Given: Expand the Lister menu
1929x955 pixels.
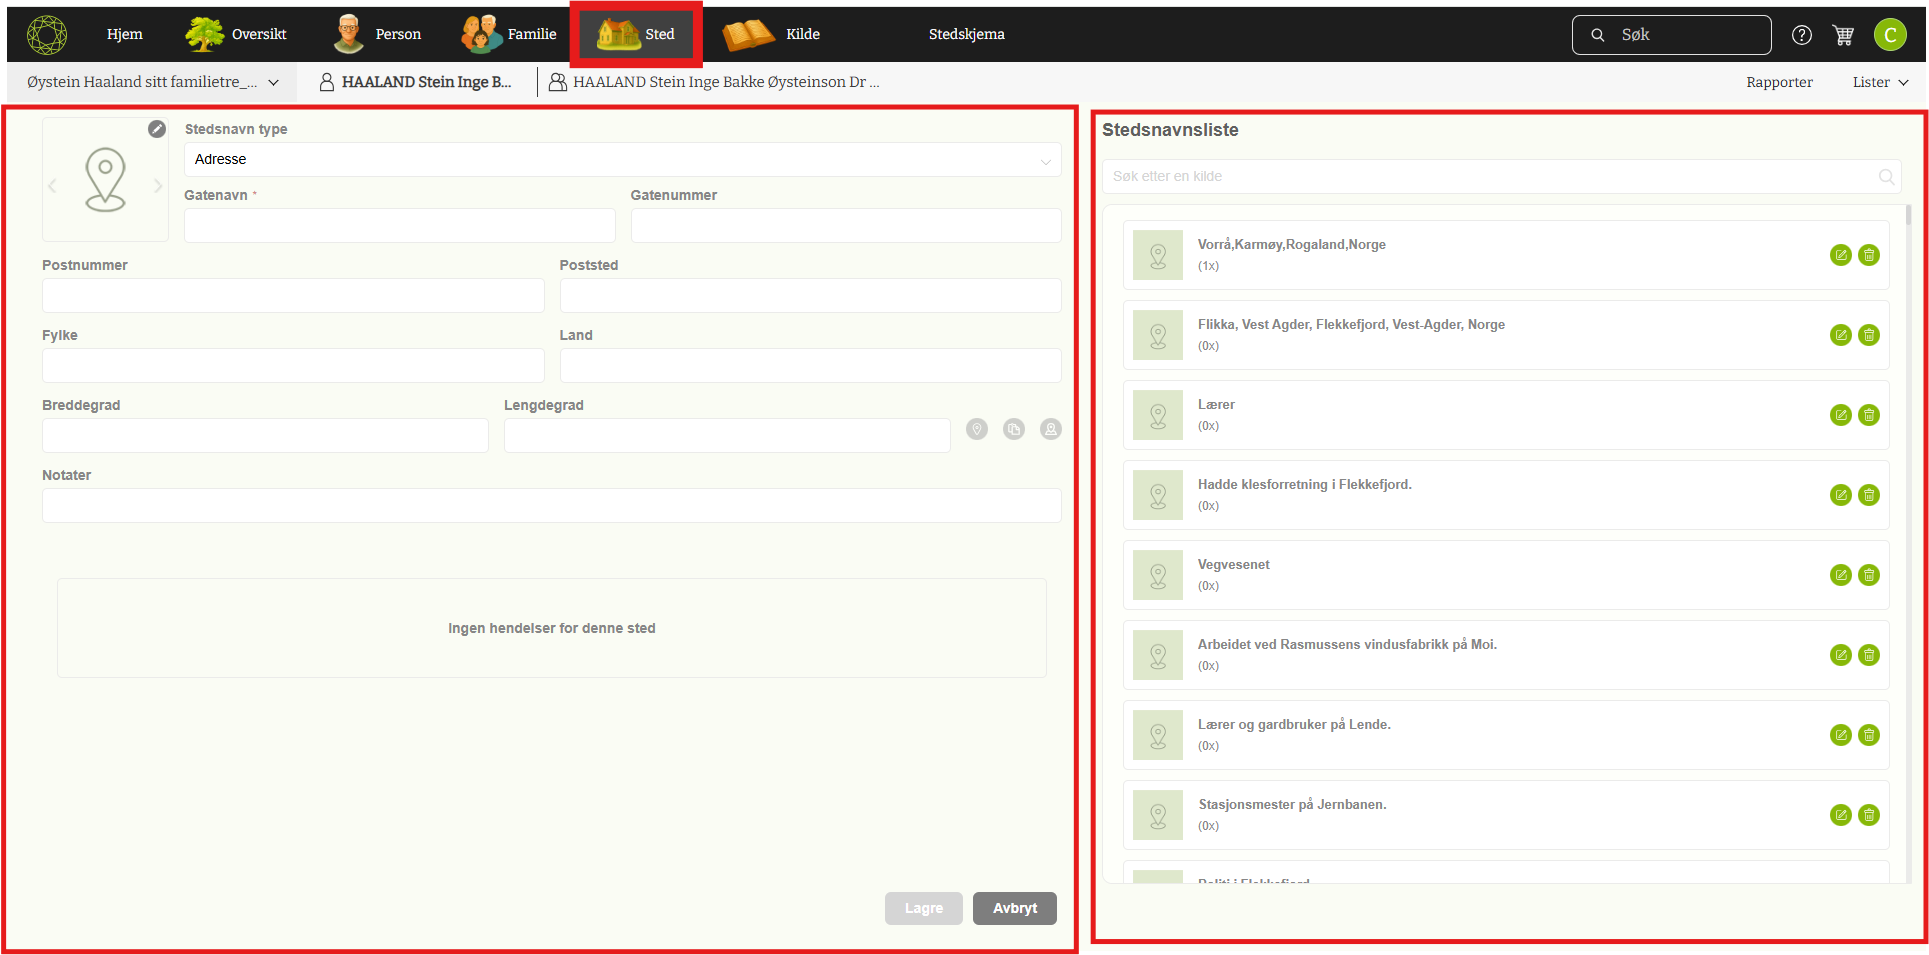Looking at the screenshot, I should coord(1880,82).
